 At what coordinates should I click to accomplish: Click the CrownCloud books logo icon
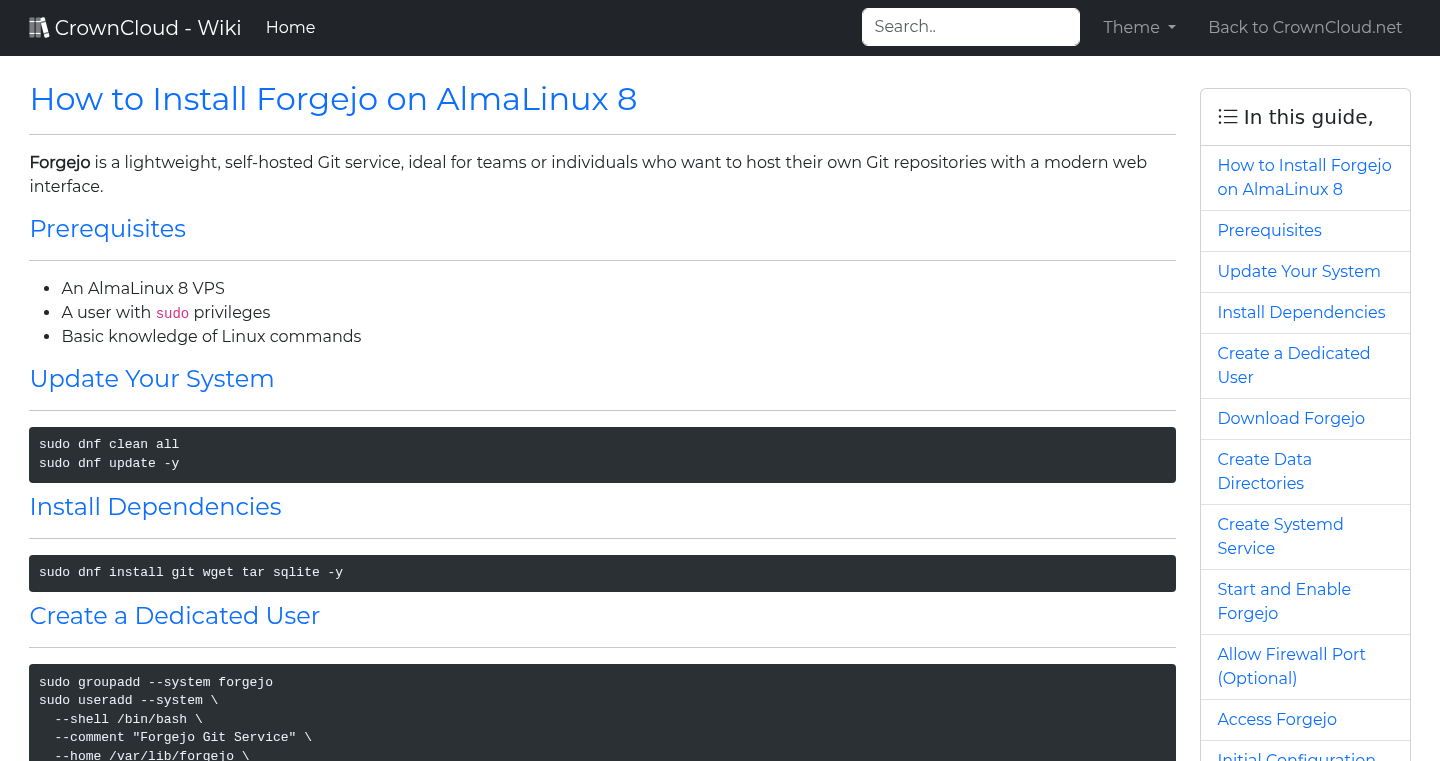[39, 26]
